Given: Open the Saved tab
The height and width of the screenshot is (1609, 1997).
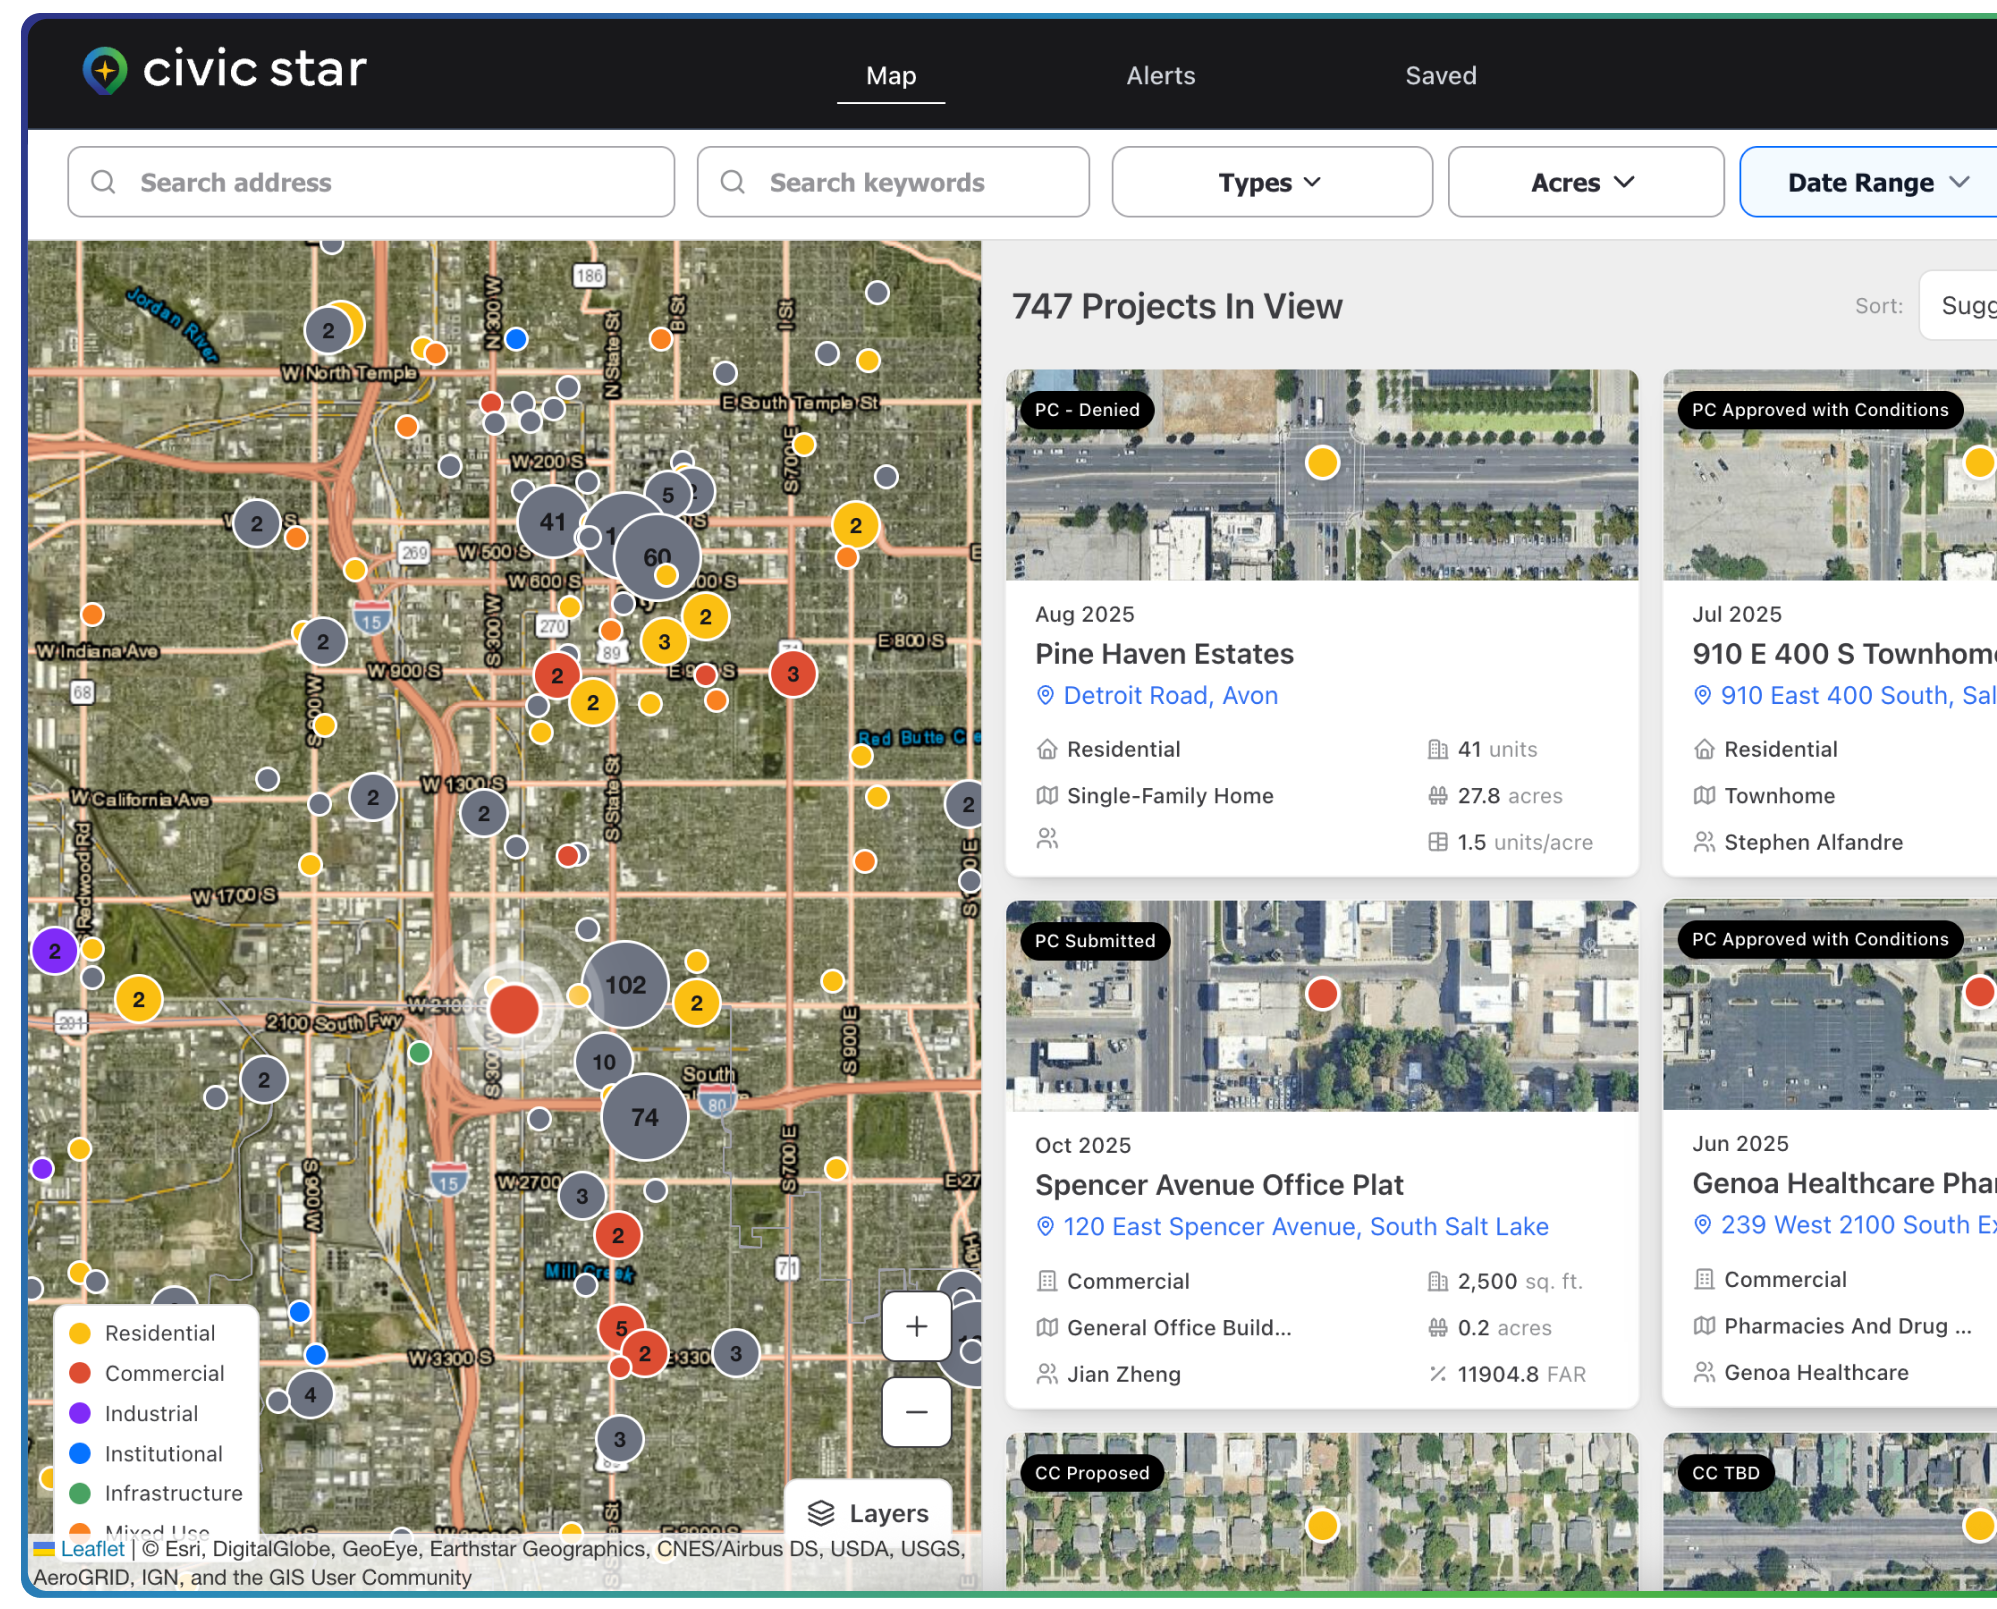Looking at the screenshot, I should coord(1440,76).
